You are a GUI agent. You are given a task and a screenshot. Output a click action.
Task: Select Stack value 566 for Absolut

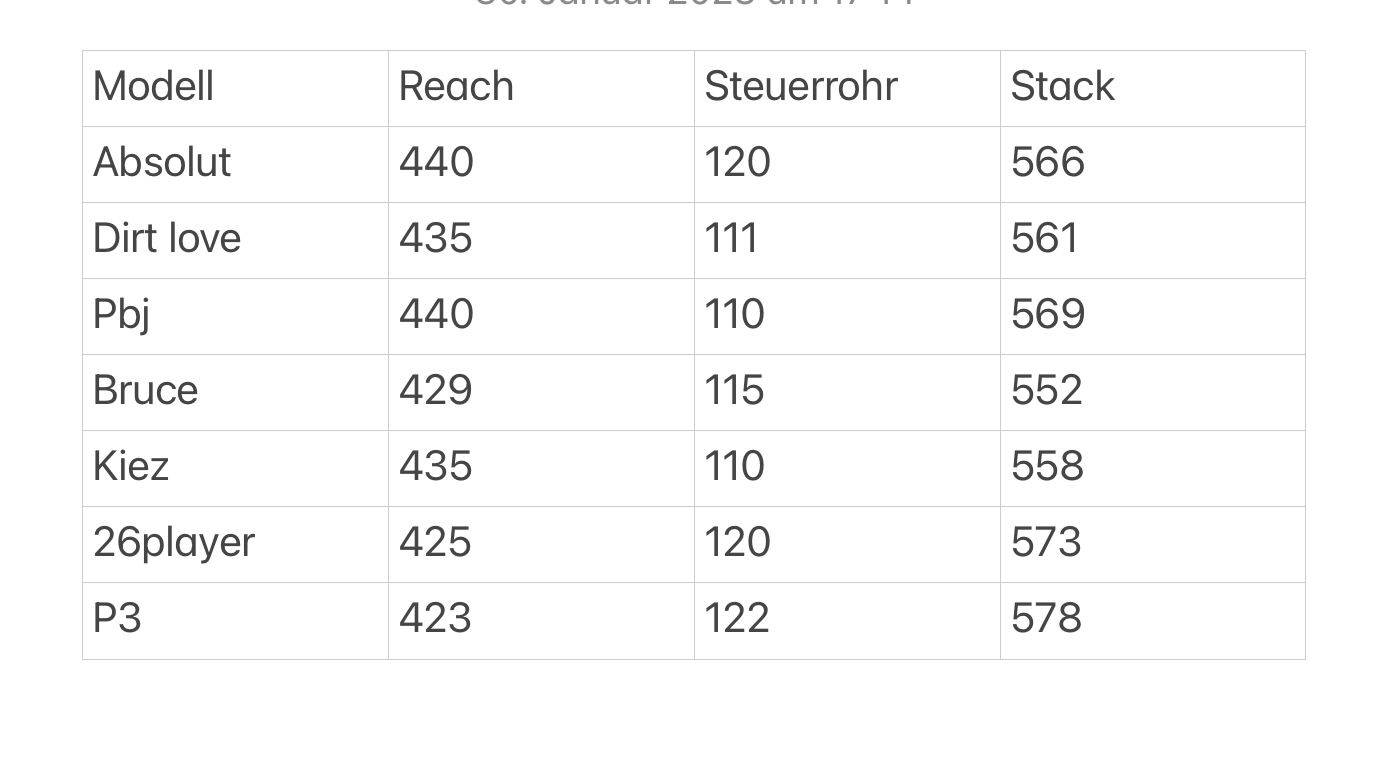point(1048,163)
